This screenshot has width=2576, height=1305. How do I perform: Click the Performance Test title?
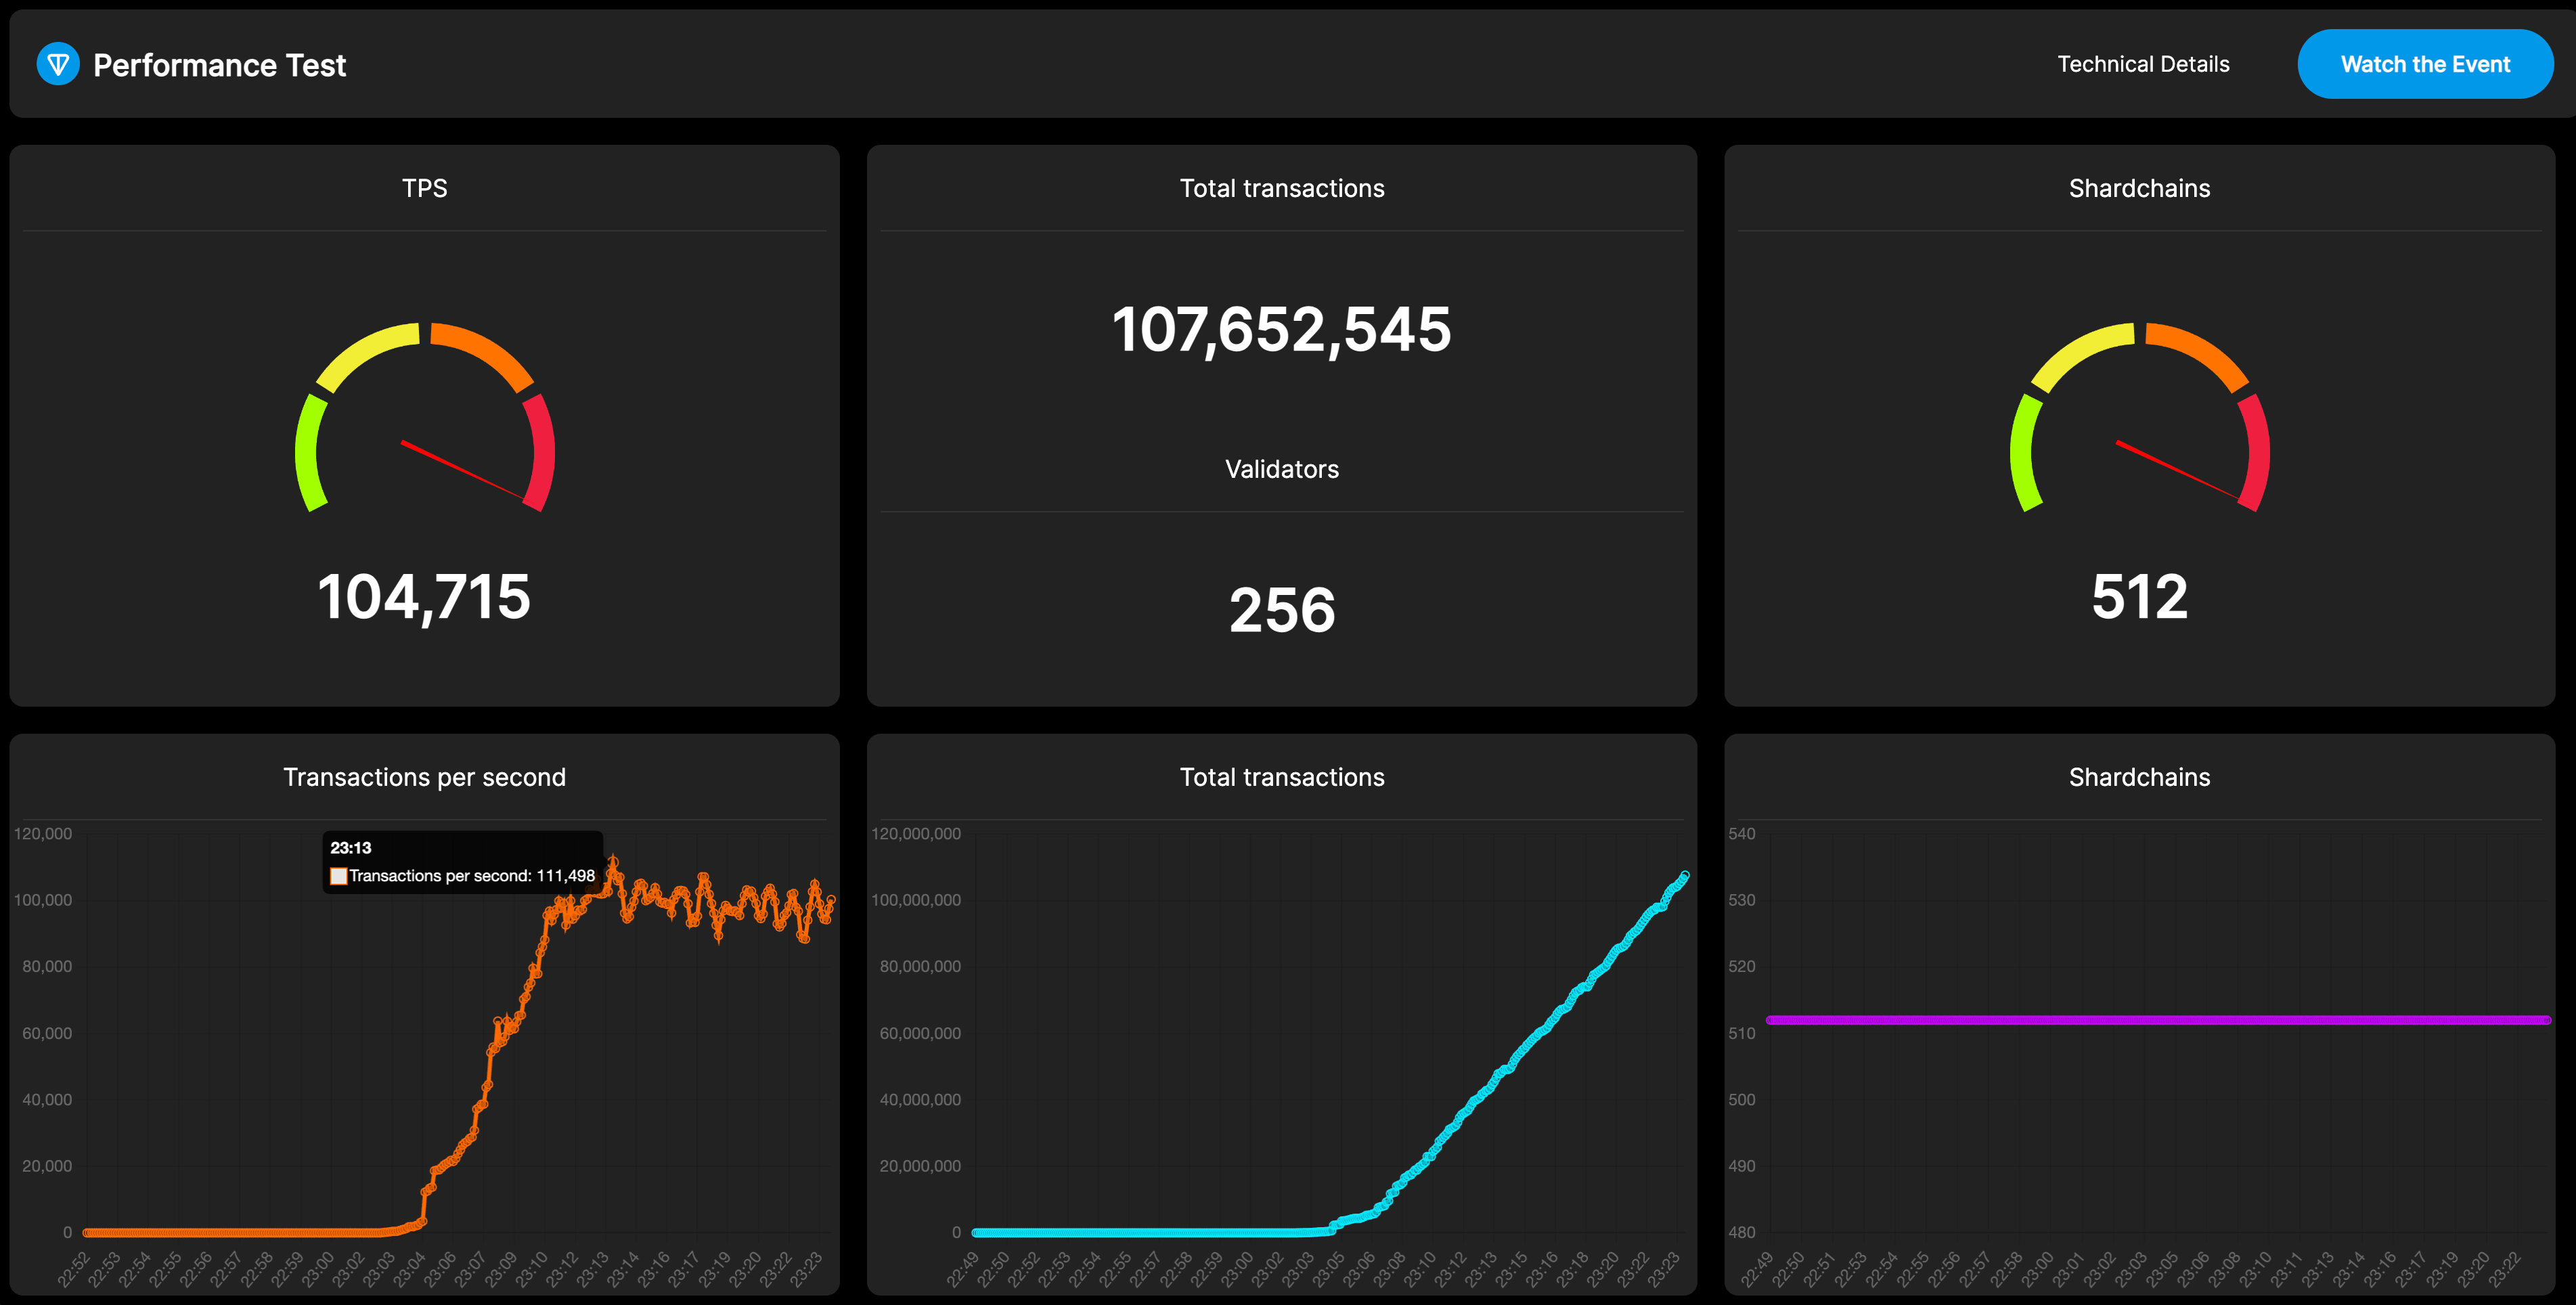pos(219,65)
